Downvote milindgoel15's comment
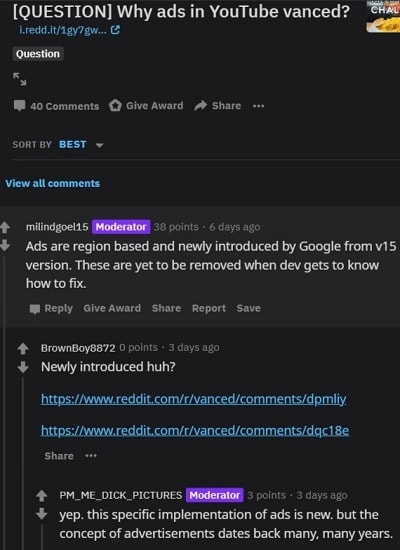Image resolution: width=400 pixels, height=550 pixels. tap(5, 246)
